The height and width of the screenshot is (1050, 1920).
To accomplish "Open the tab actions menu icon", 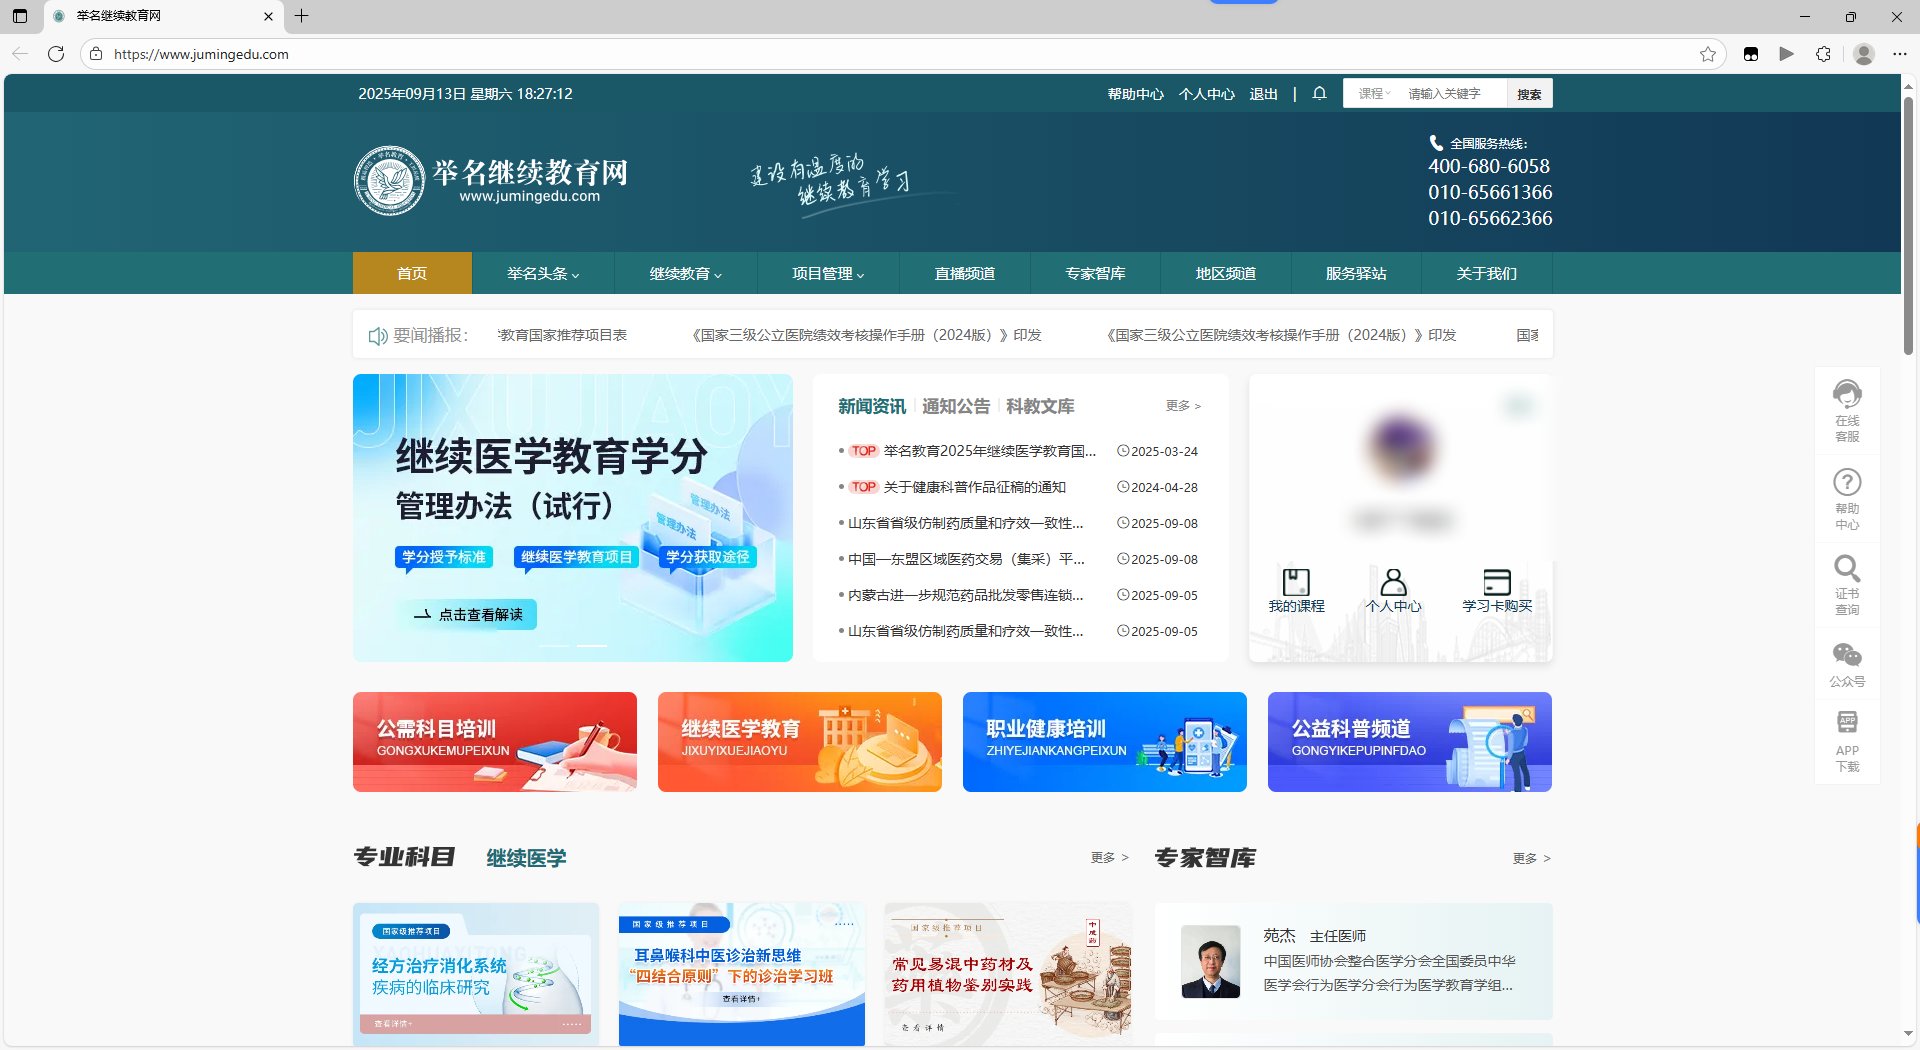I will pos(20,16).
